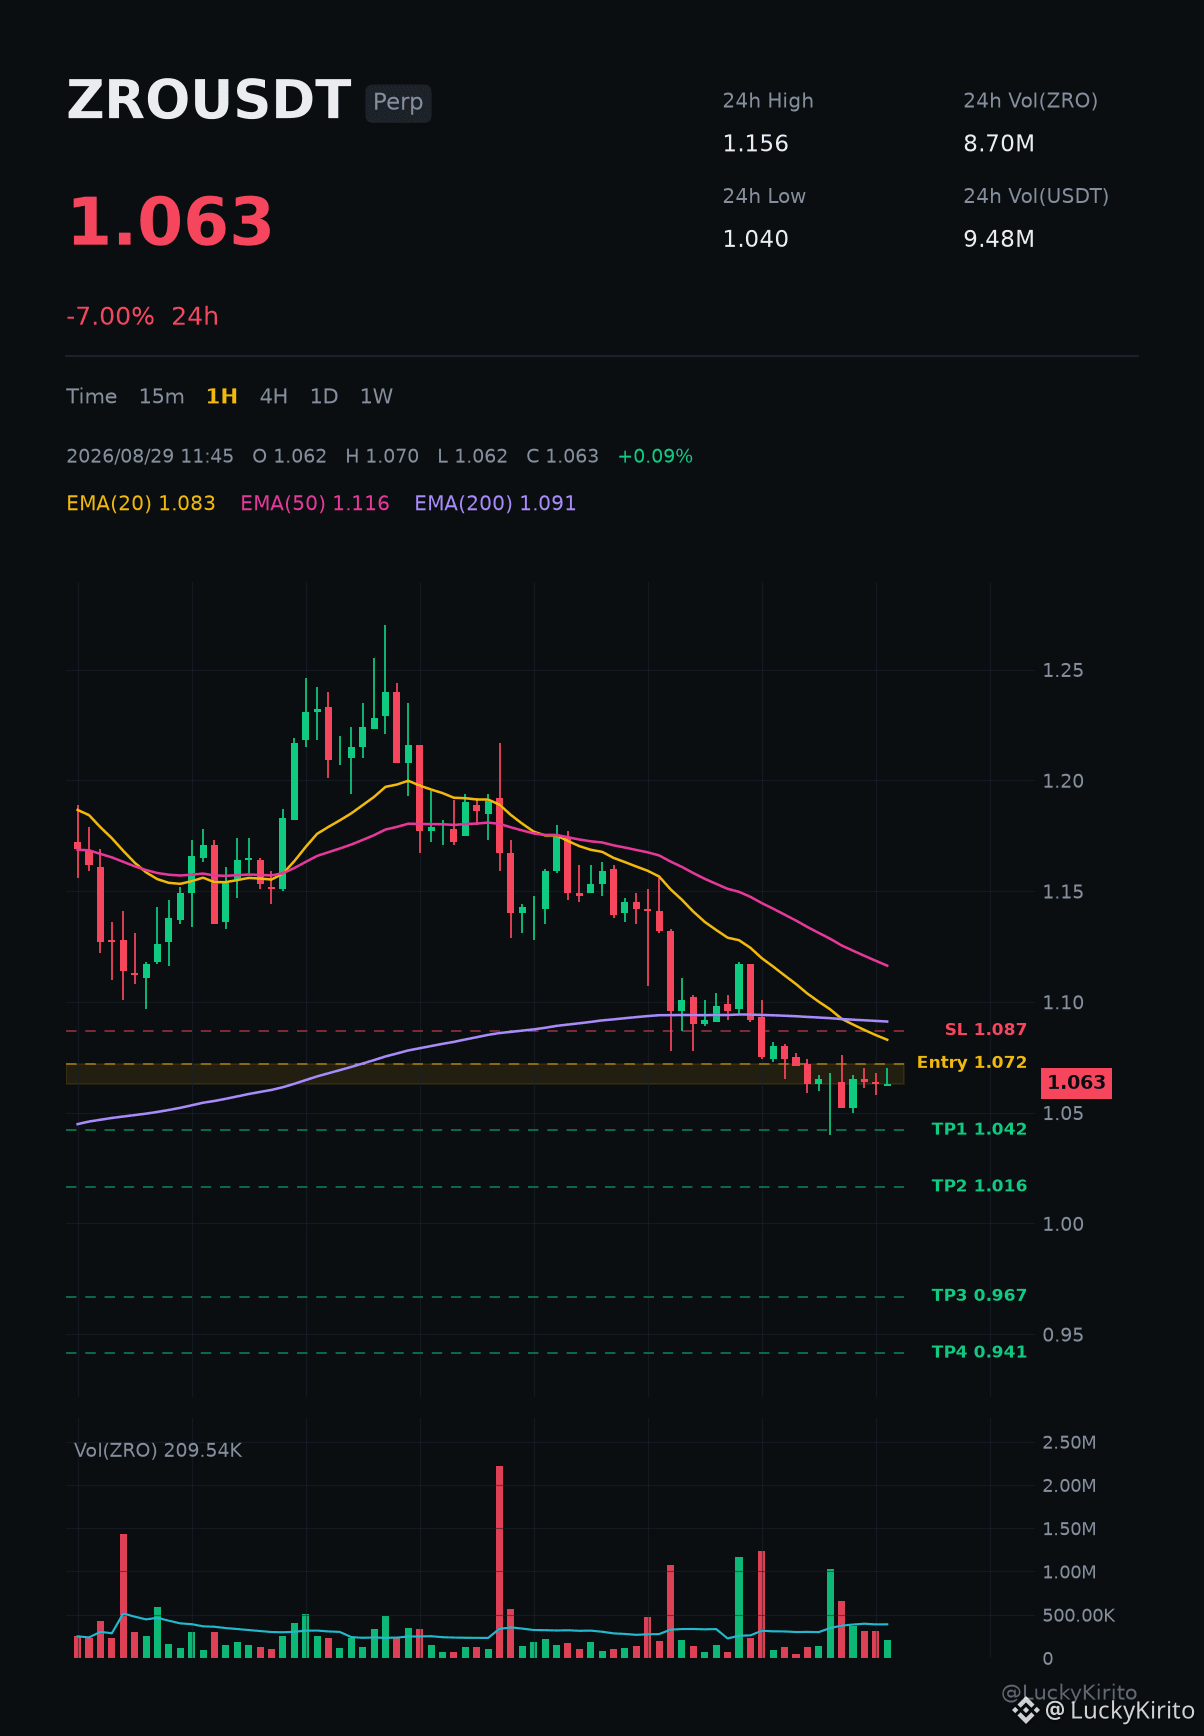Click the 1.15 price axis label

pyautogui.click(x=1063, y=892)
